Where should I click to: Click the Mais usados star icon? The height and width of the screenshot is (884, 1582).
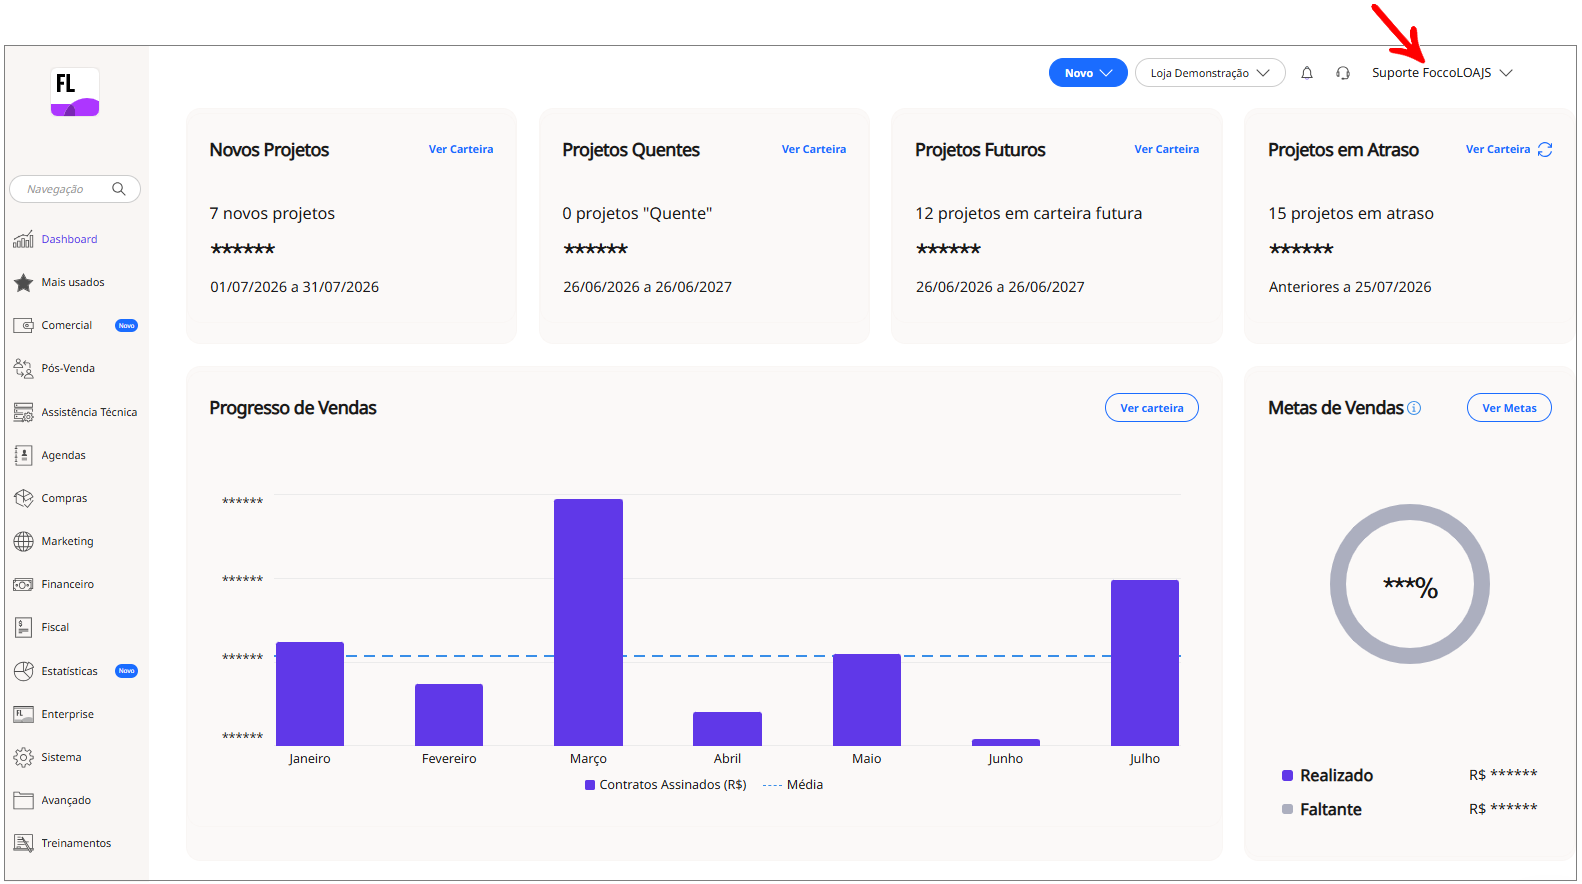23,282
